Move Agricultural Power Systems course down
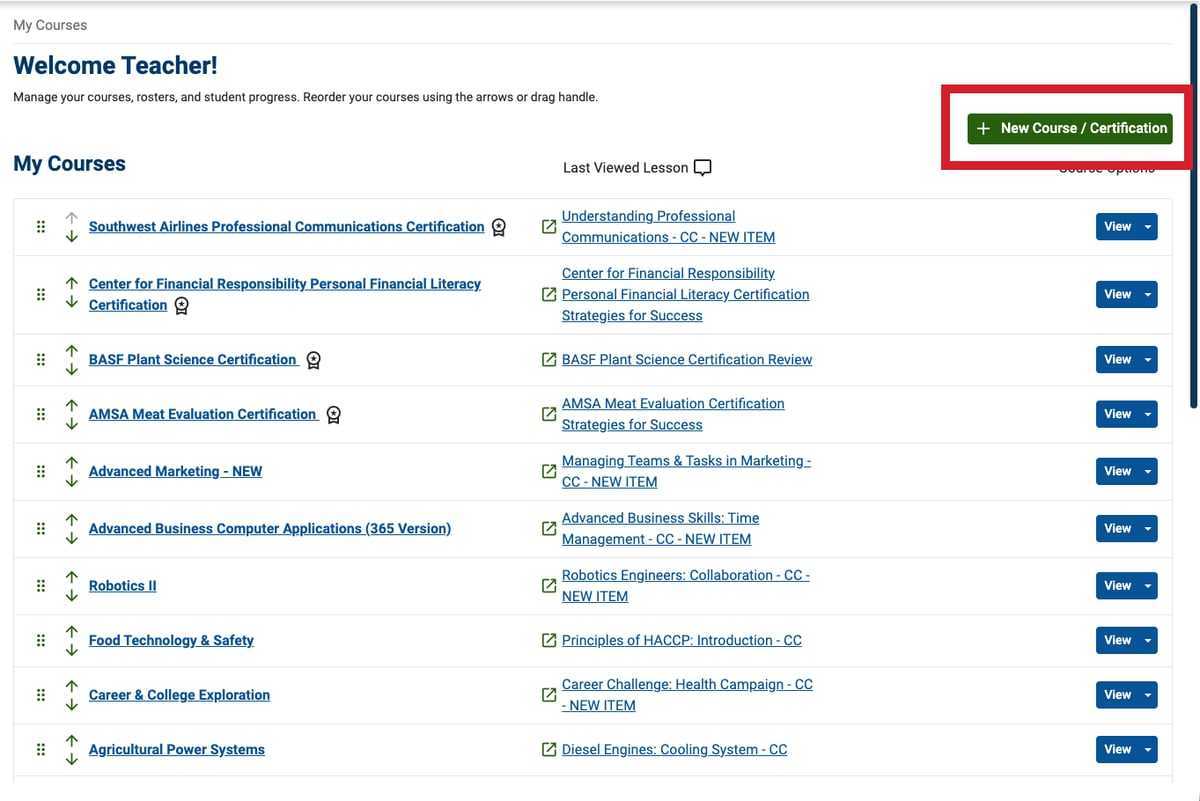 point(71,759)
